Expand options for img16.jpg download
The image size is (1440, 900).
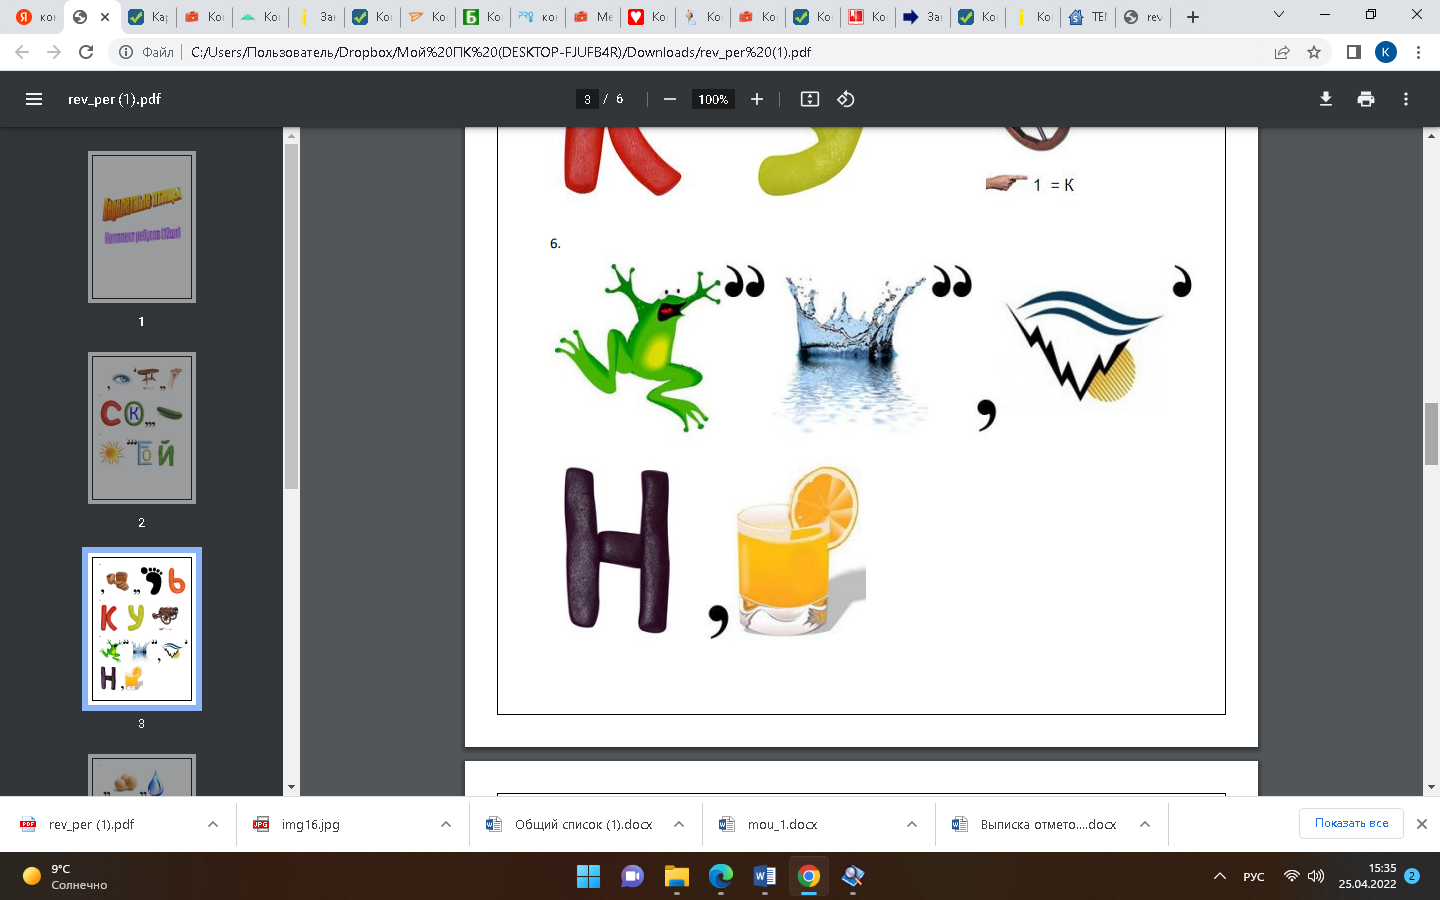coord(446,824)
